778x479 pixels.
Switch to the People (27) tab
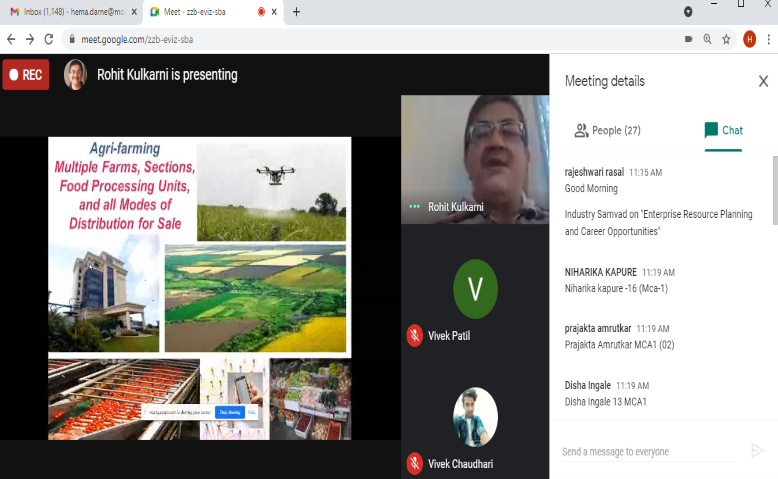tap(607, 130)
